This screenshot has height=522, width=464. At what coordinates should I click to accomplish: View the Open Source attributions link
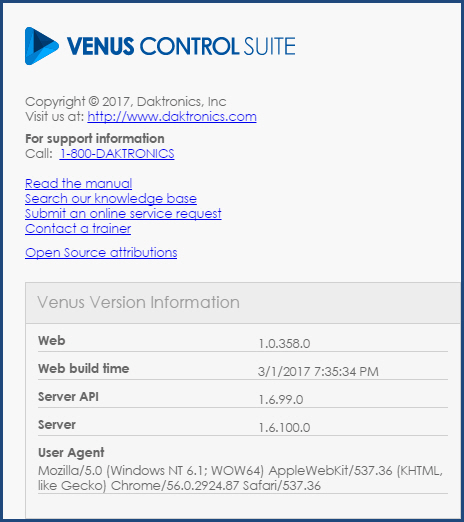(101, 253)
